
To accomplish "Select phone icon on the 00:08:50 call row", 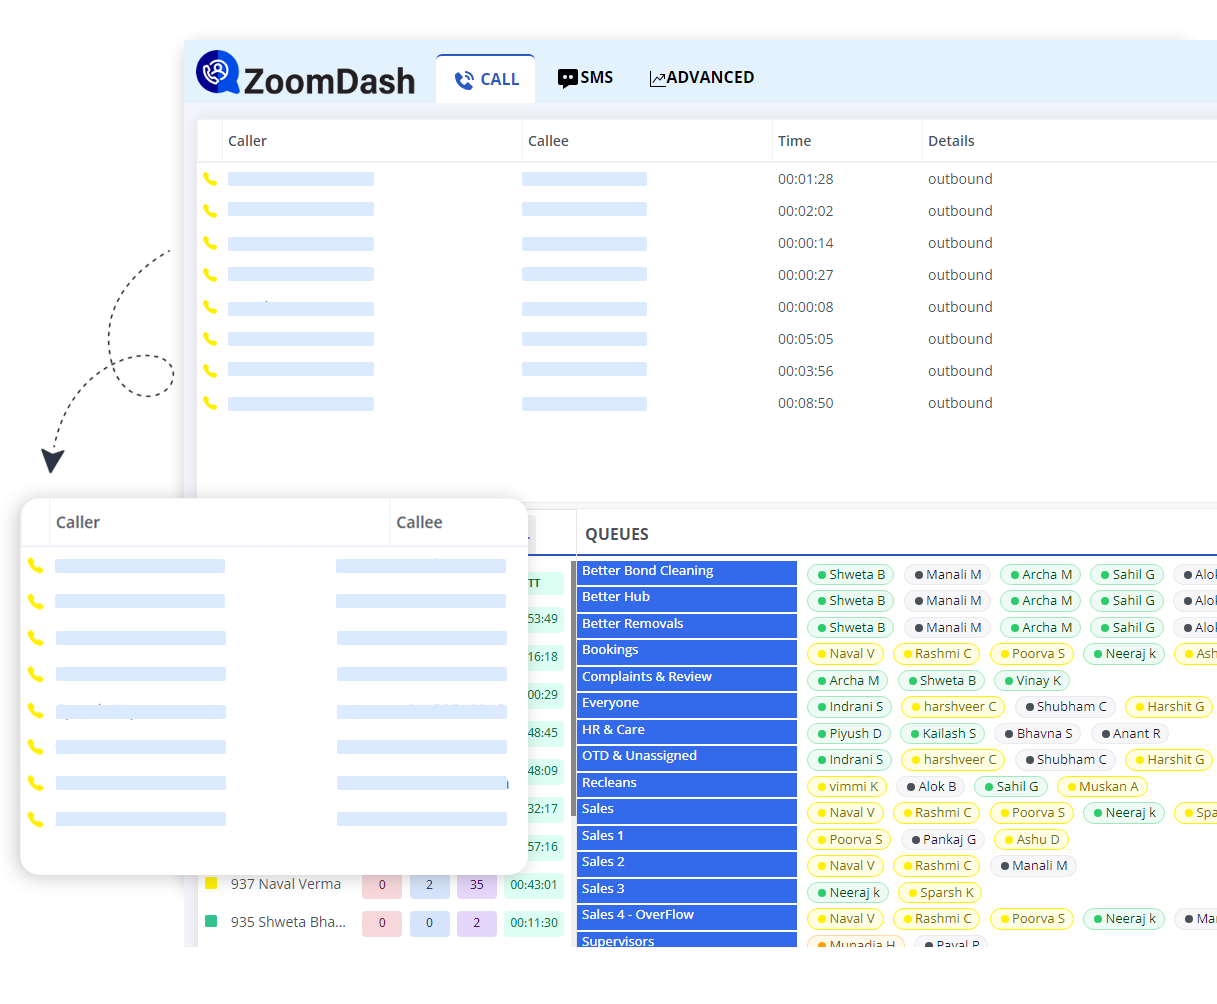I will pos(210,403).
